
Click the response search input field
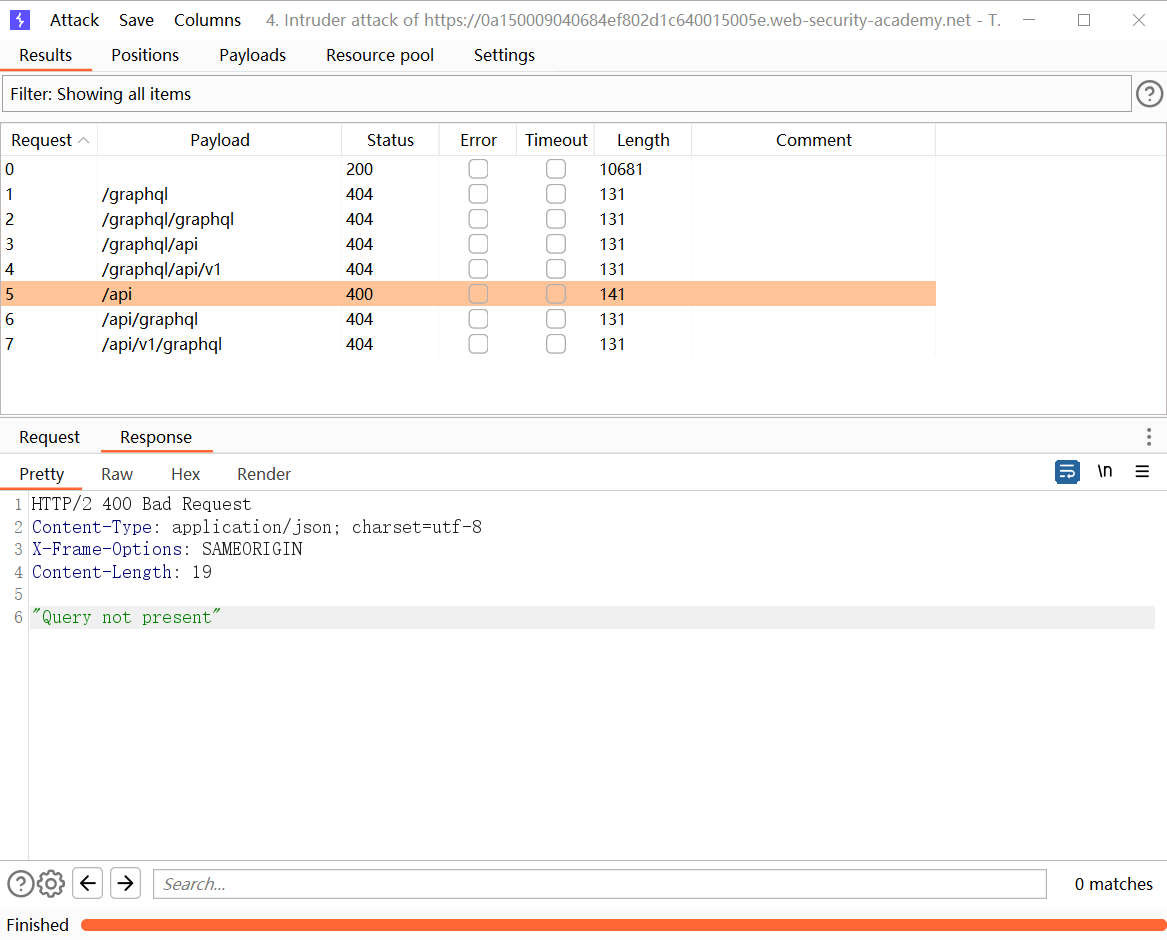(599, 884)
